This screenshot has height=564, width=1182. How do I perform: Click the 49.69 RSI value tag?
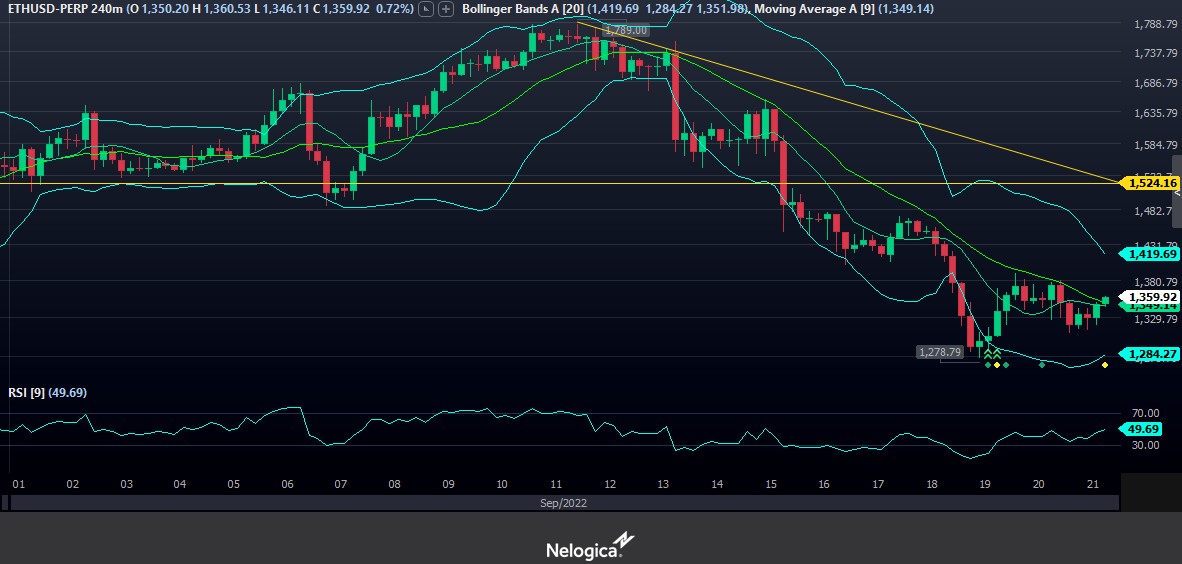click(x=1144, y=429)
